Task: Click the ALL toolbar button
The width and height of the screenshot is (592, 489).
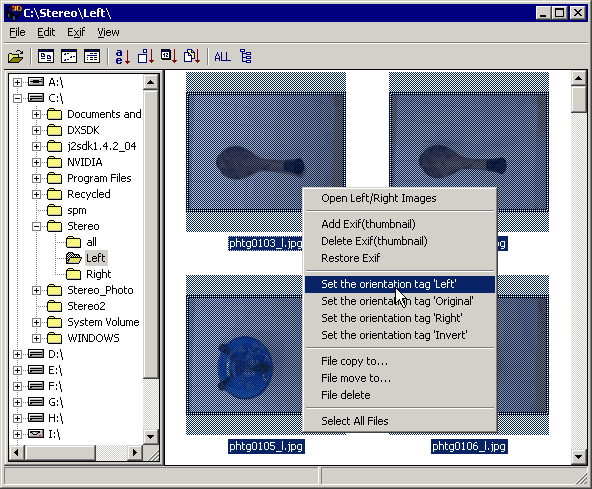Action: (222, 57)
